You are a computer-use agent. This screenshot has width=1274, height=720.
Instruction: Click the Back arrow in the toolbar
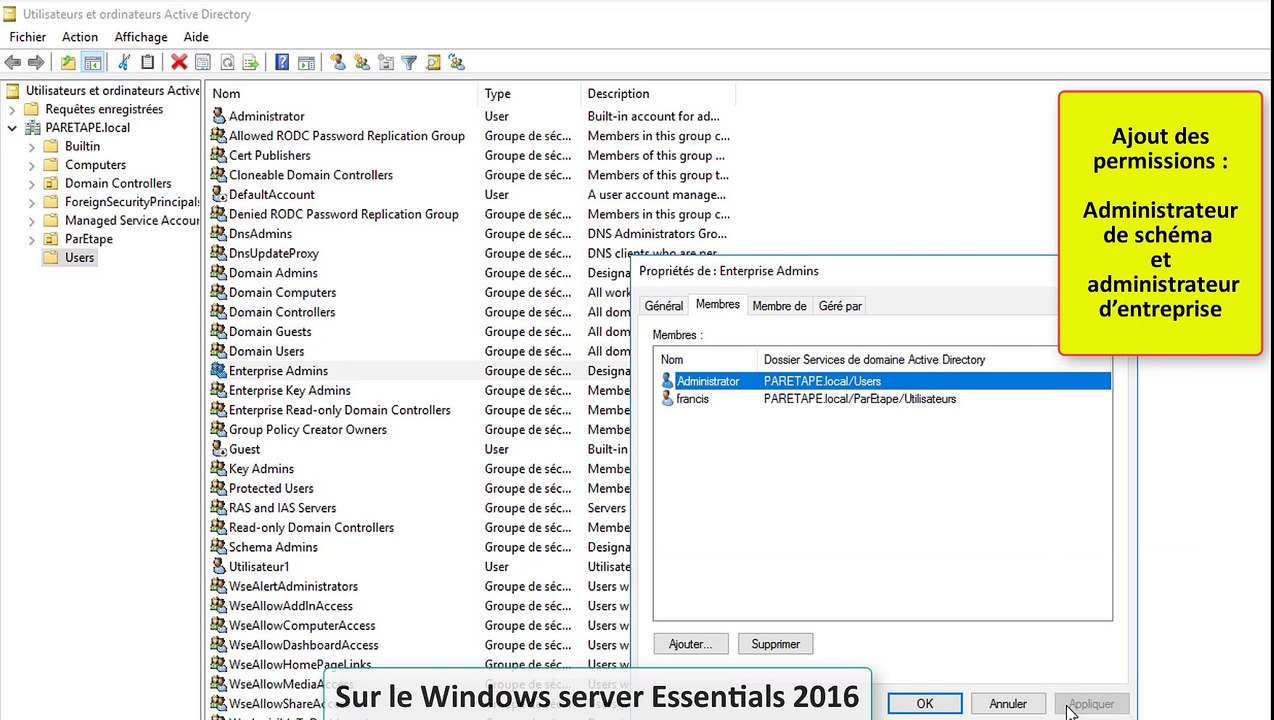point(13,62)
